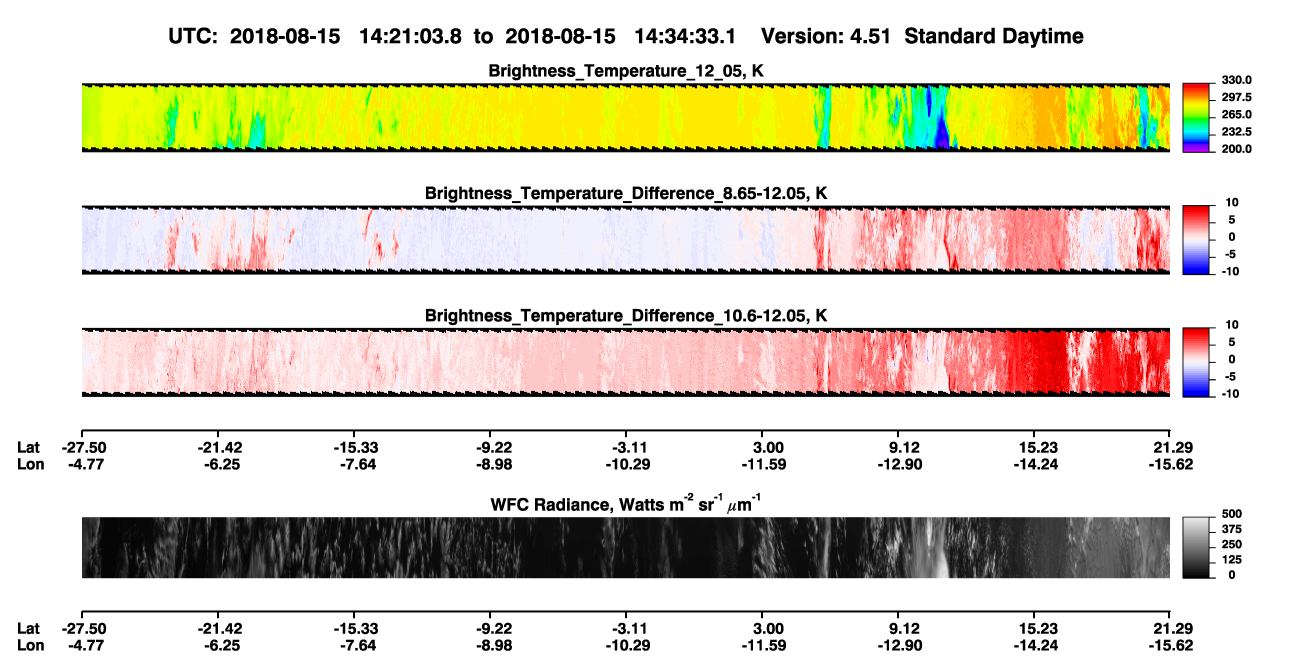The height and width of the screenshot is (667, 1300).
Task: Click the Lat label below the WFC Radiance panel
Action: [x=28, y=628]
